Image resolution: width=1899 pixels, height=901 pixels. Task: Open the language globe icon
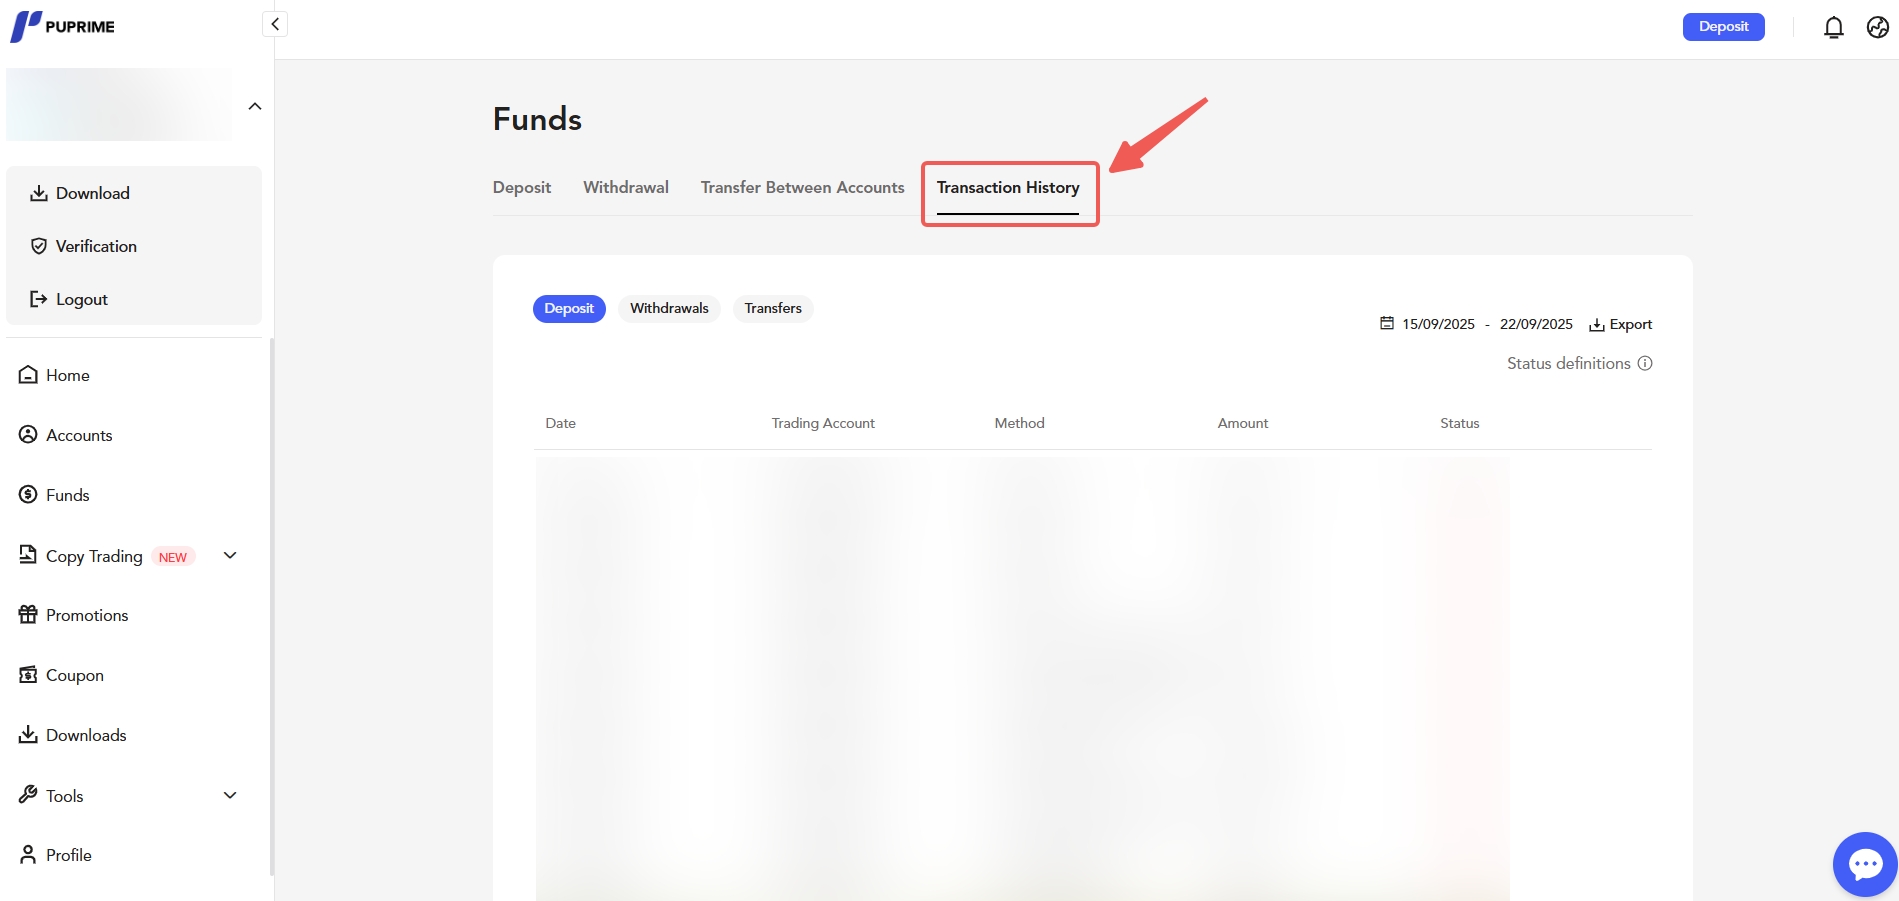pyautogui.click(x=1877, y=27)
